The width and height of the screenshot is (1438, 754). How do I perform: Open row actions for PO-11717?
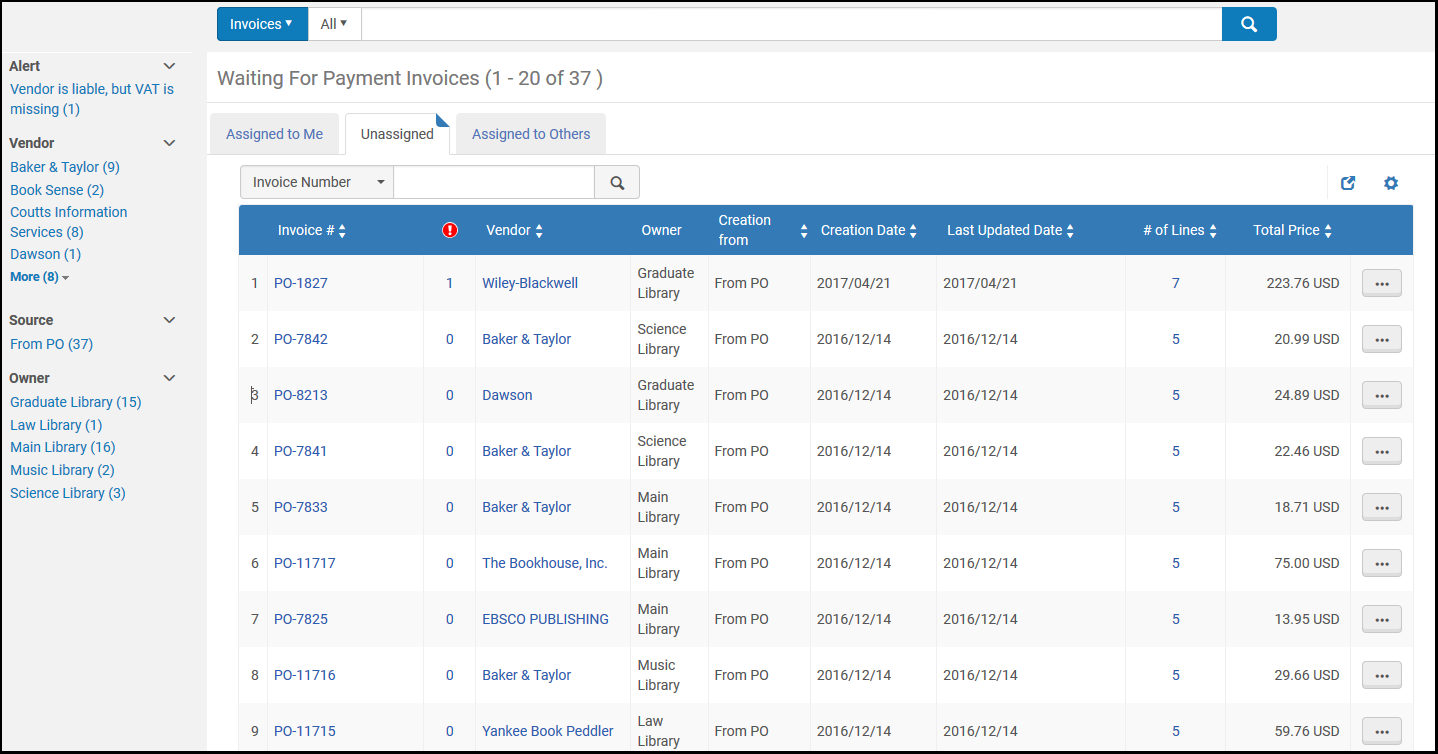[1382, 563]
